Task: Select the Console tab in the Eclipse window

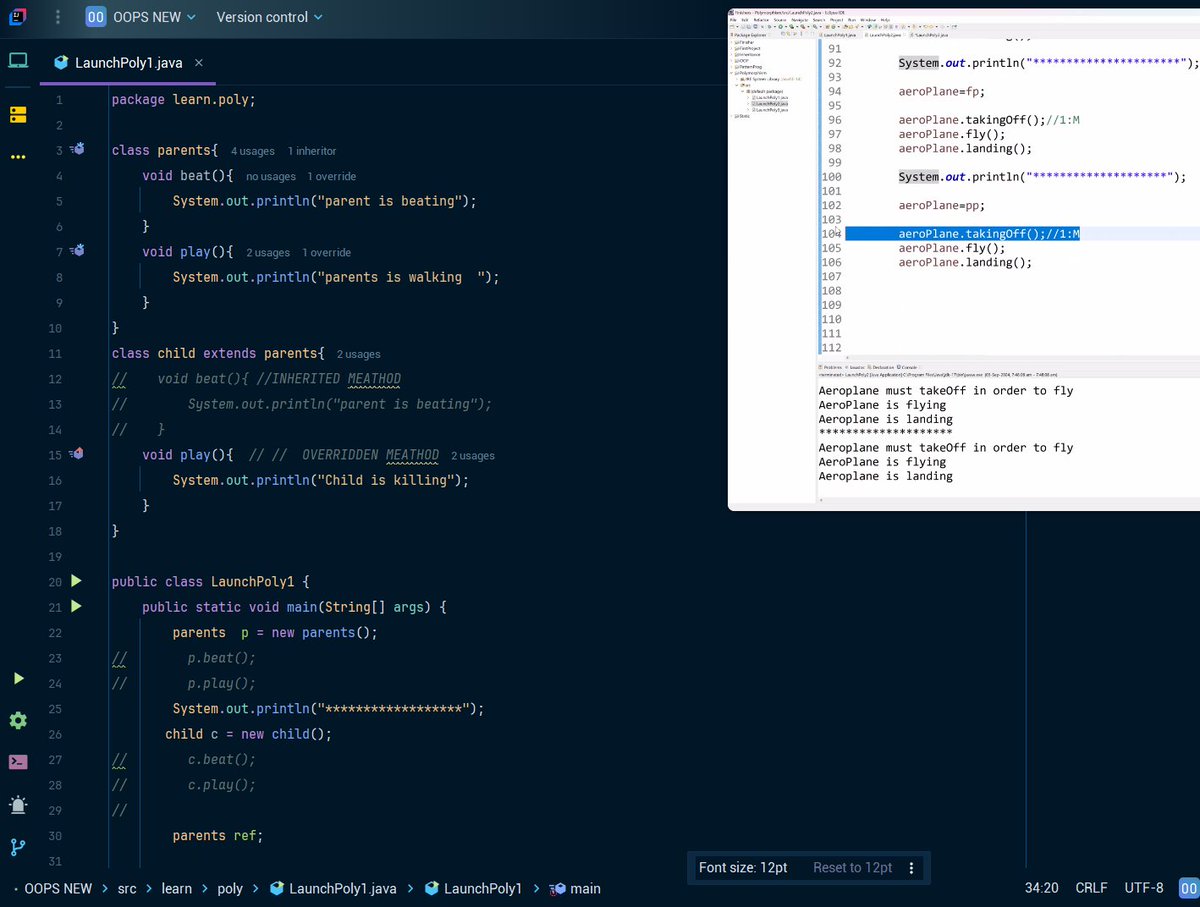Action: click(x=908, y=367)
